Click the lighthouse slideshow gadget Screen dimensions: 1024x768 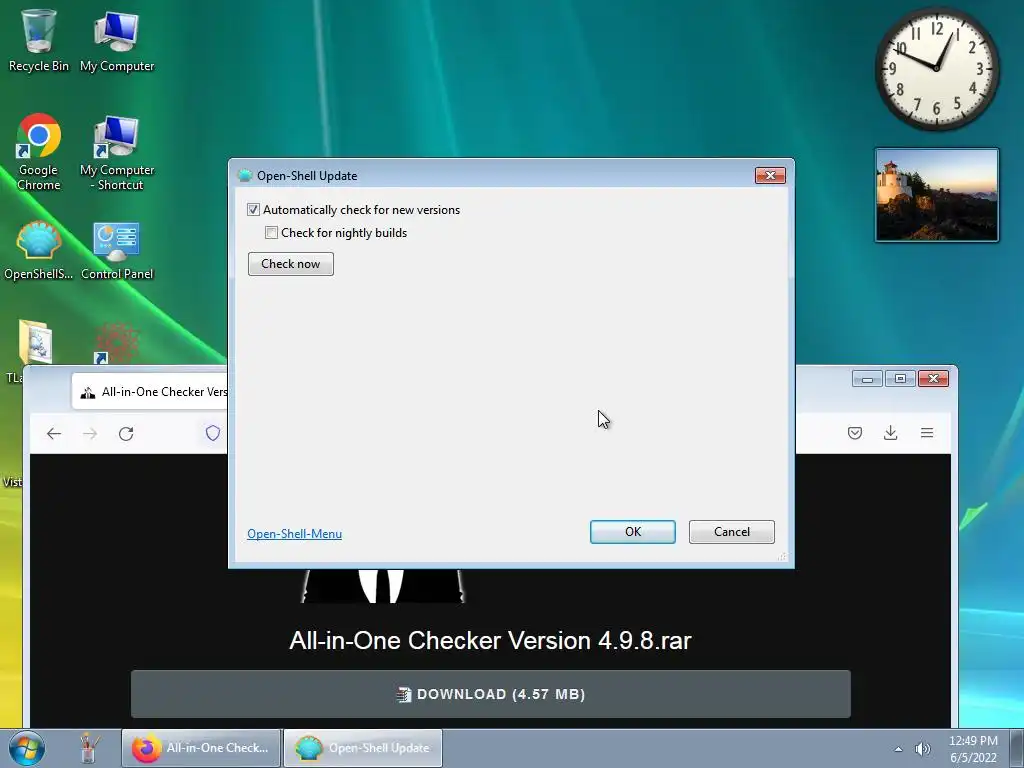point(936,195)
